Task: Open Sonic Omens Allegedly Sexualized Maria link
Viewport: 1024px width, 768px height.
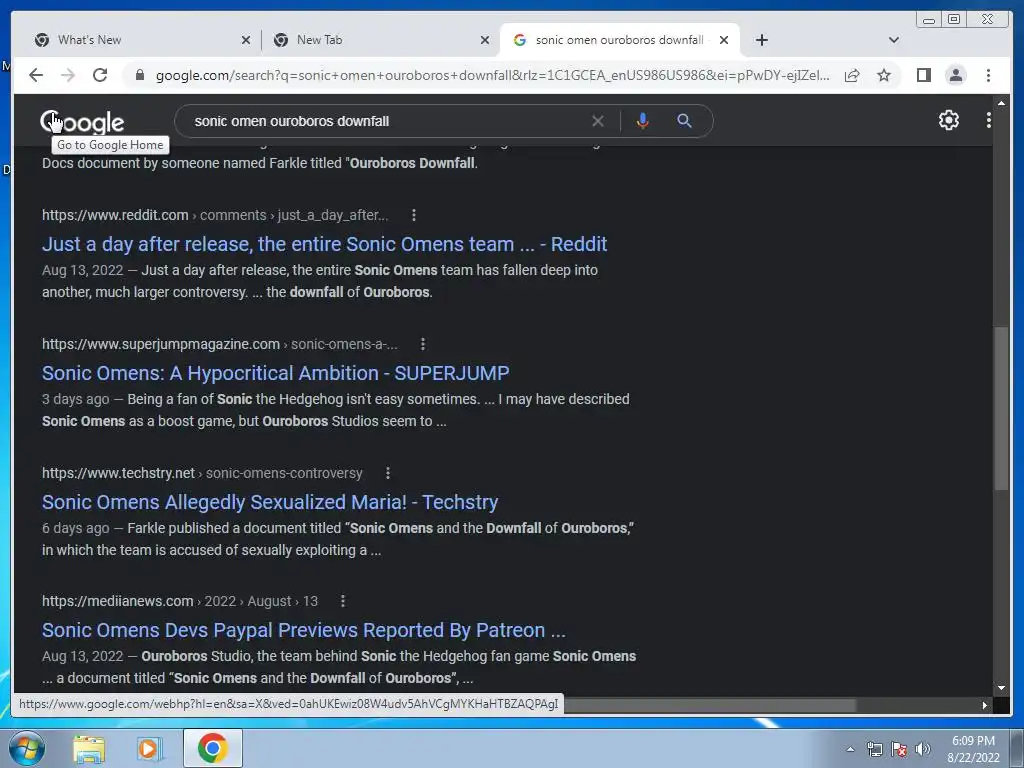Action: pyautogui.click(x=270, y=502)
